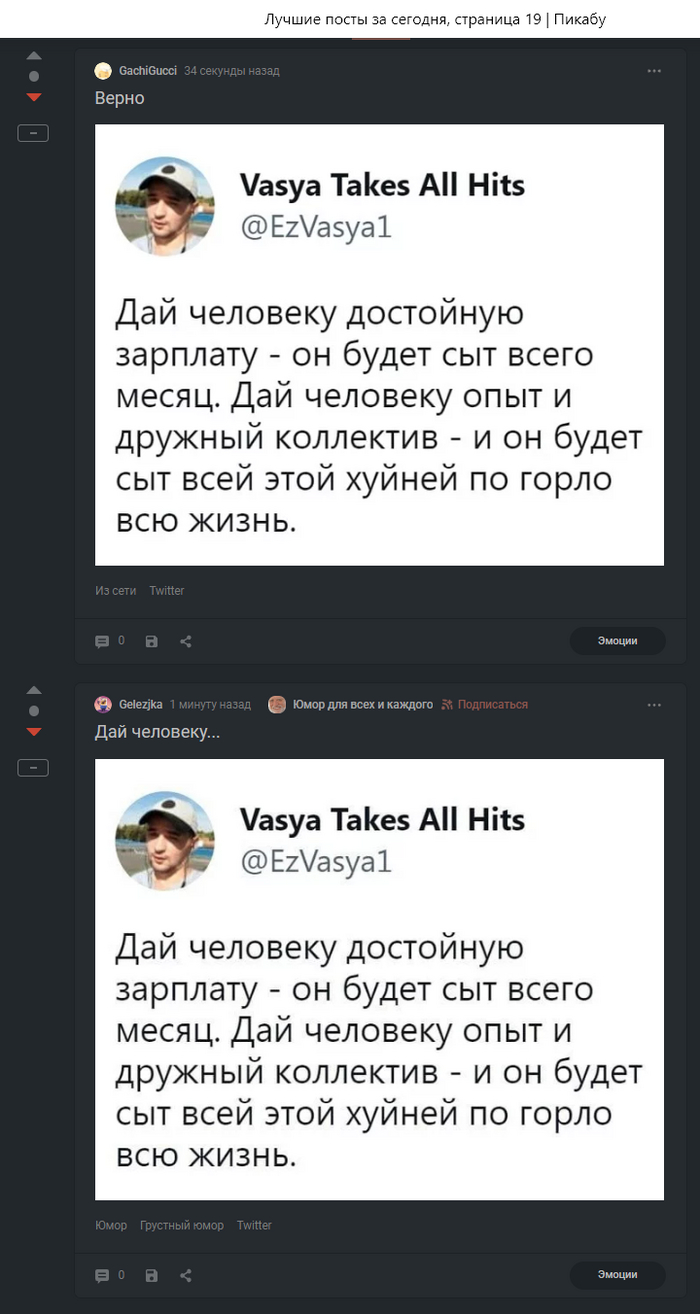This screenshot has width=700, height=1314.
Task: Open Gelezjka's profile avatar
Action: [x=103, y=704]
